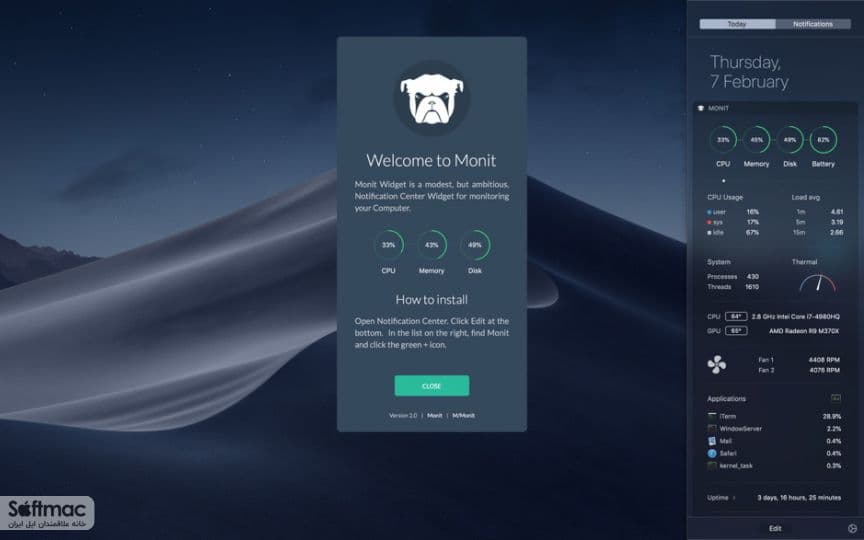Click the 5m load average 3.19
Viewport: 864px width, 540px height.
[837, 223]
